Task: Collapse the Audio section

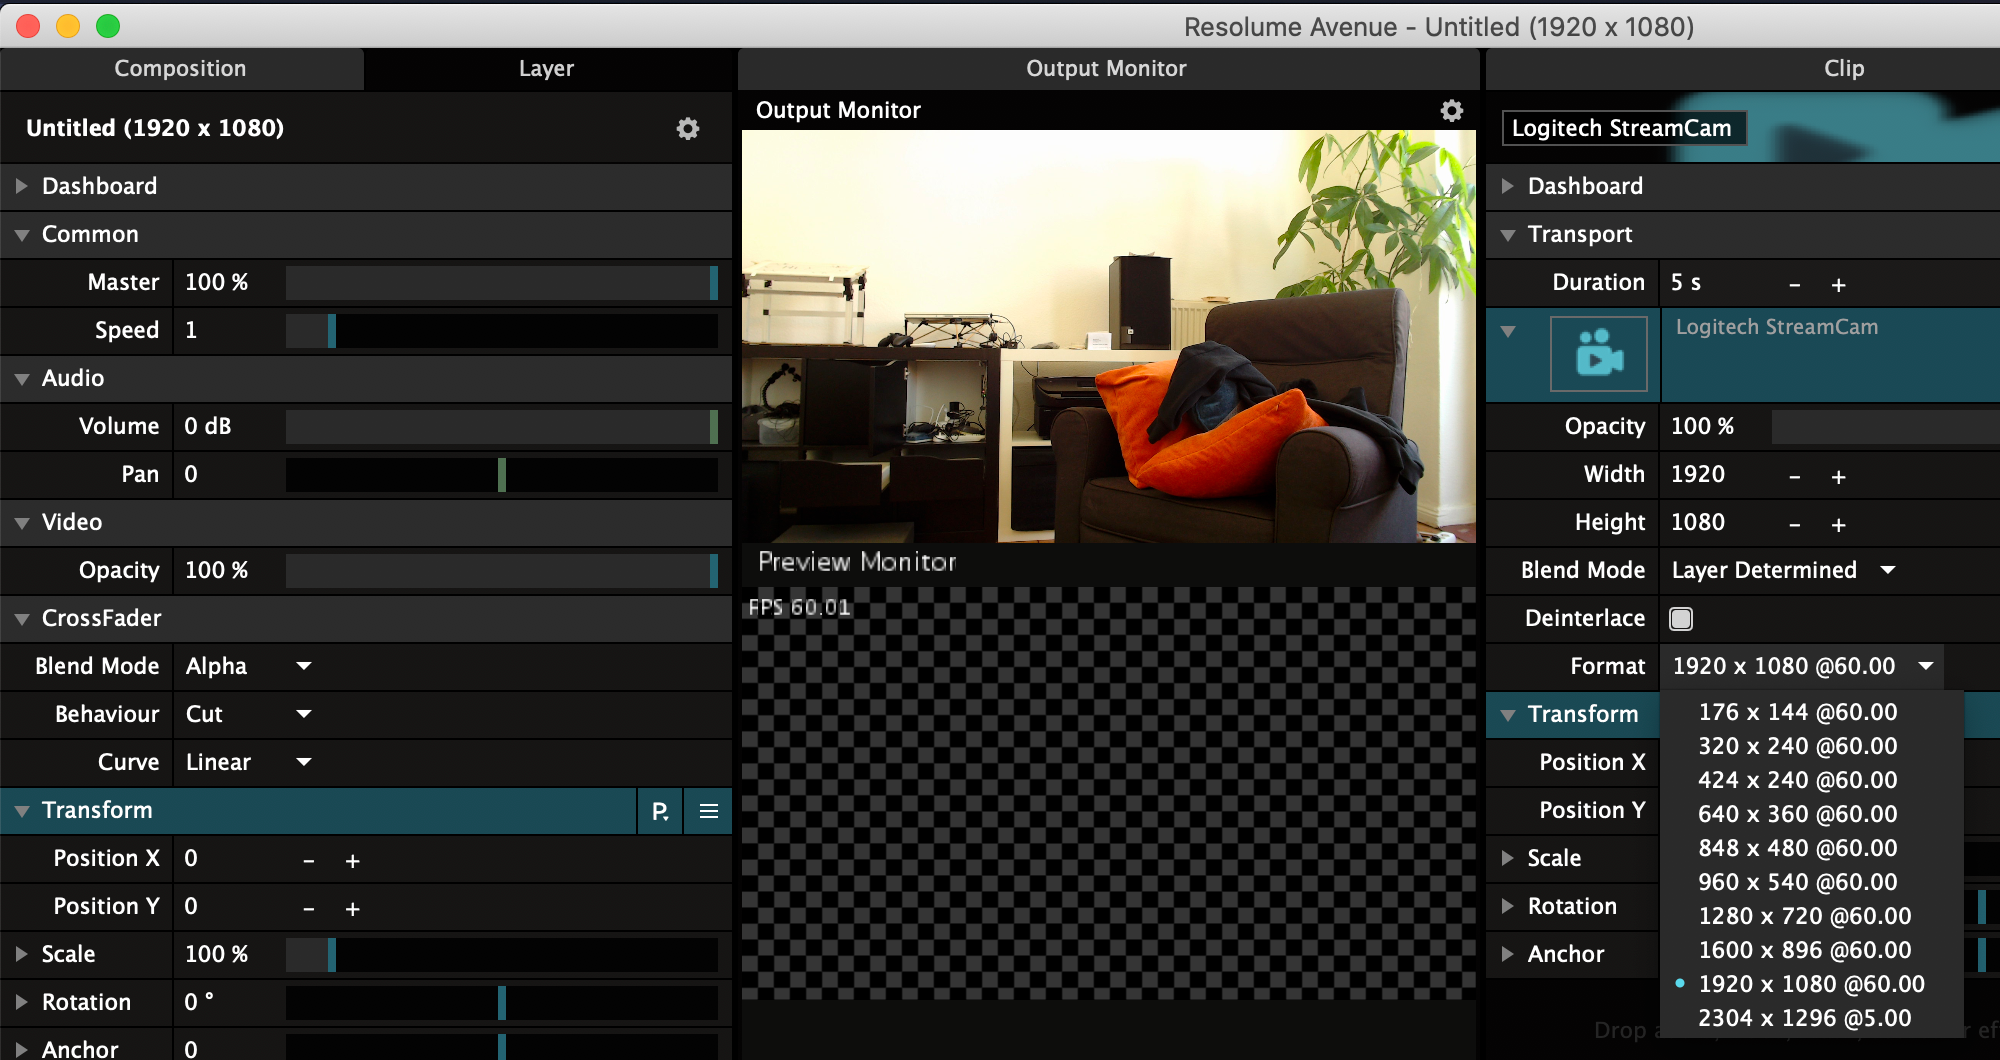Action: click(22, 379)
